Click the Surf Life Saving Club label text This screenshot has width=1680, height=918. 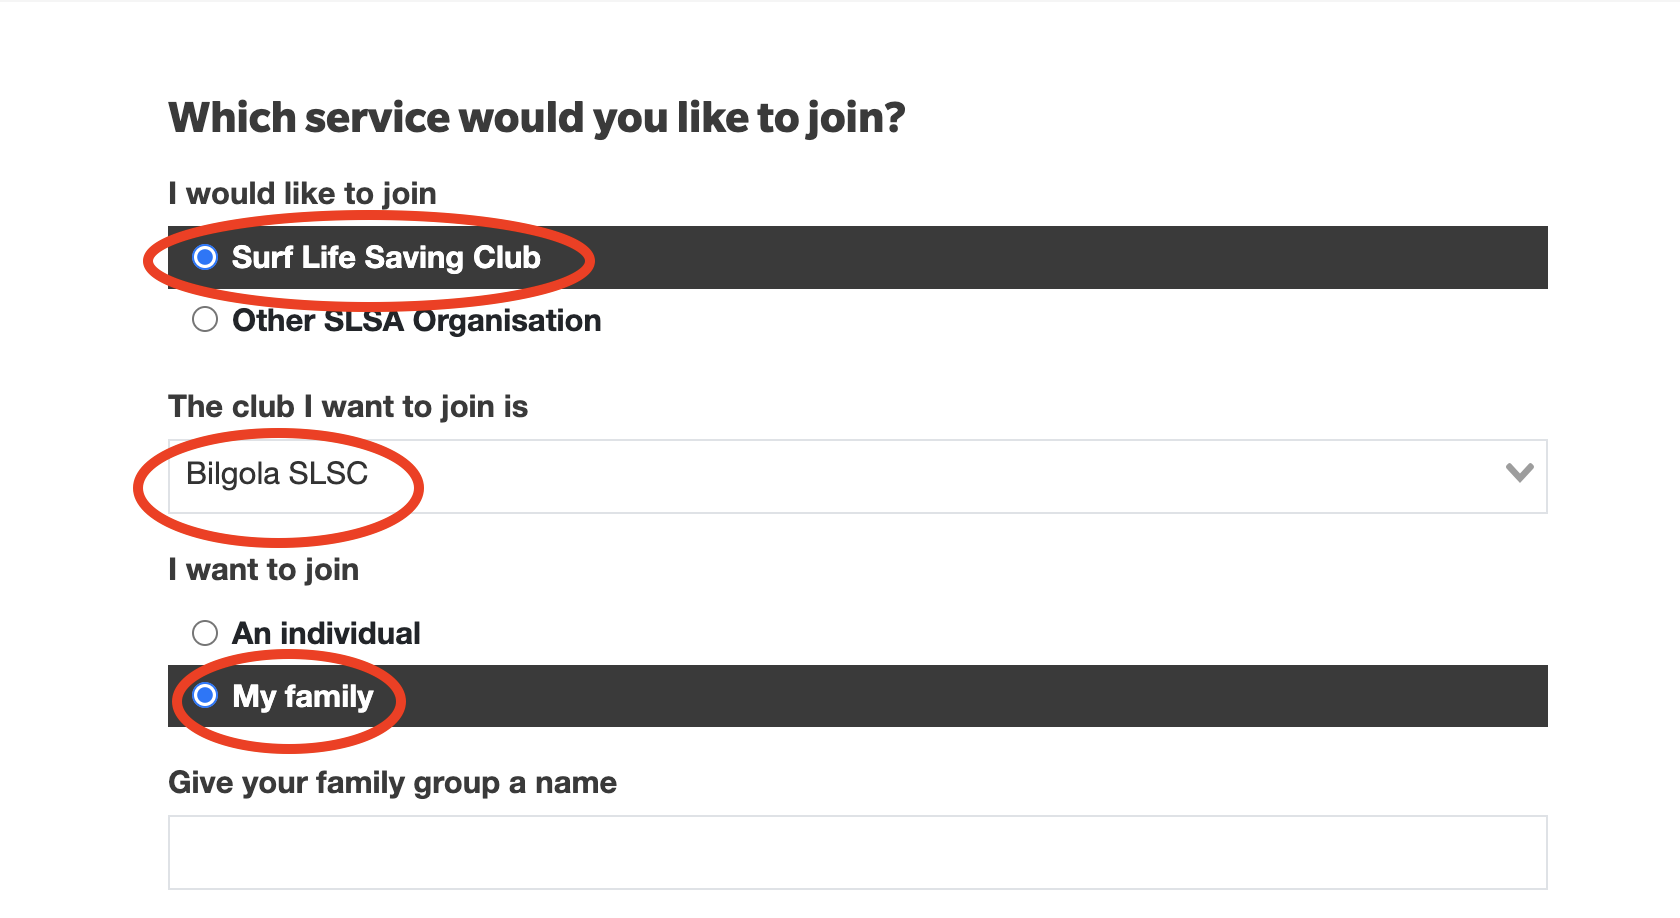point(386,257)
